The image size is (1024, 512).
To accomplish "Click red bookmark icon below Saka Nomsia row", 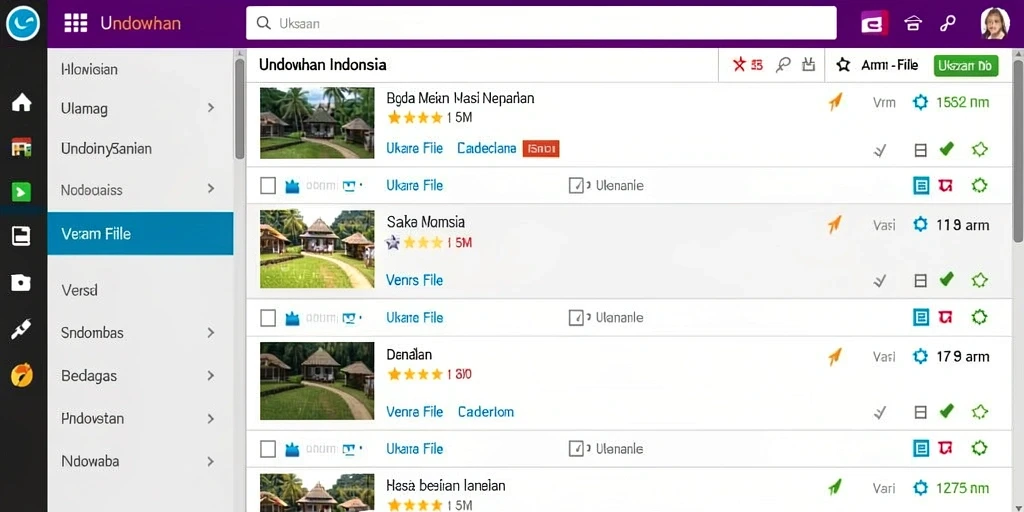I will coord(945,317).
